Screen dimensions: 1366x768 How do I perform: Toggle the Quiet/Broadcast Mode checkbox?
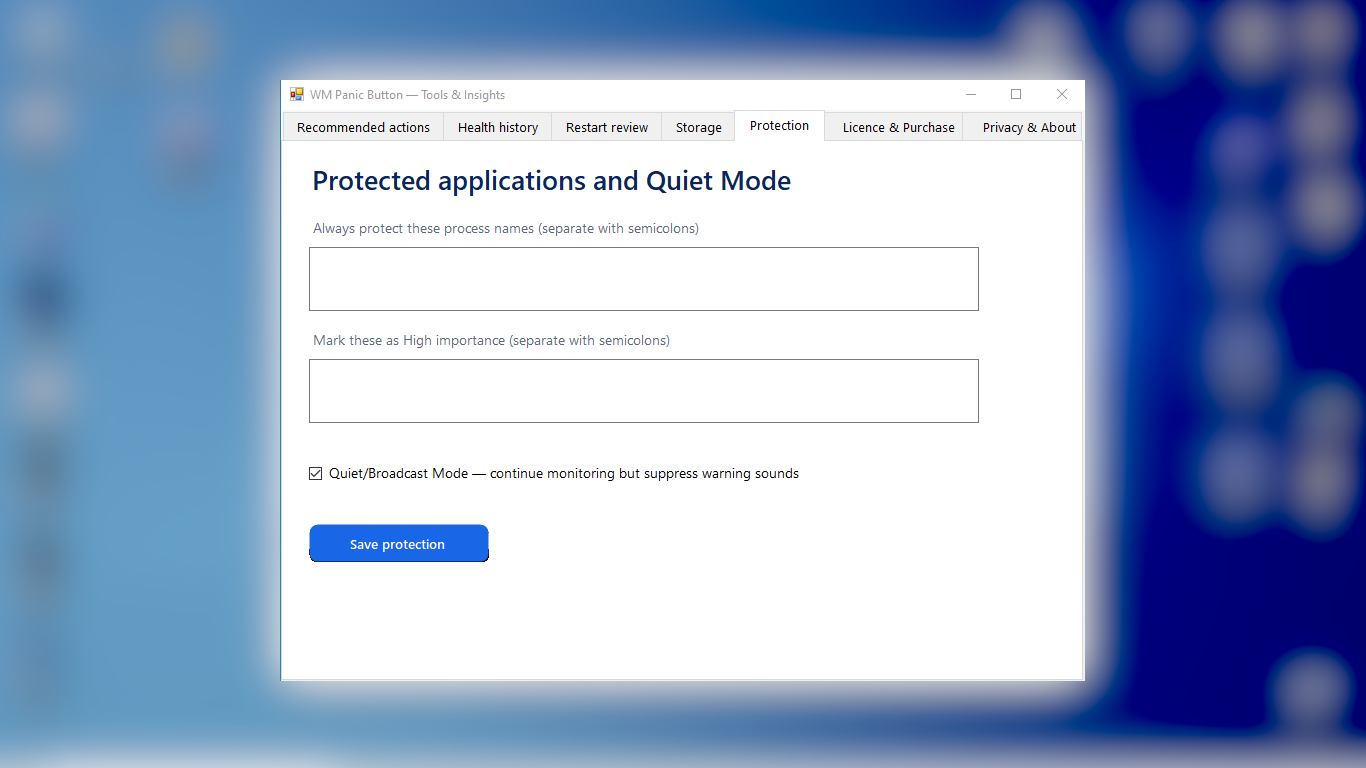click(316, 474)
